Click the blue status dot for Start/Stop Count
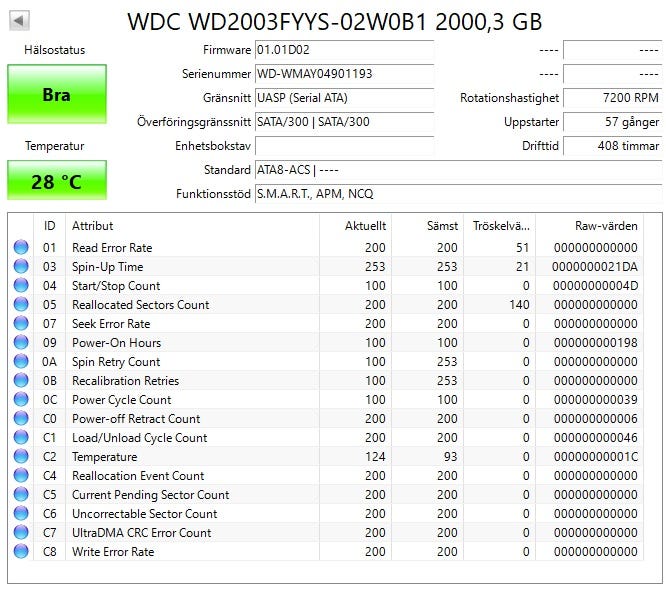The width and height of the screenshot is (666, 589). click(x=21, y=285)
